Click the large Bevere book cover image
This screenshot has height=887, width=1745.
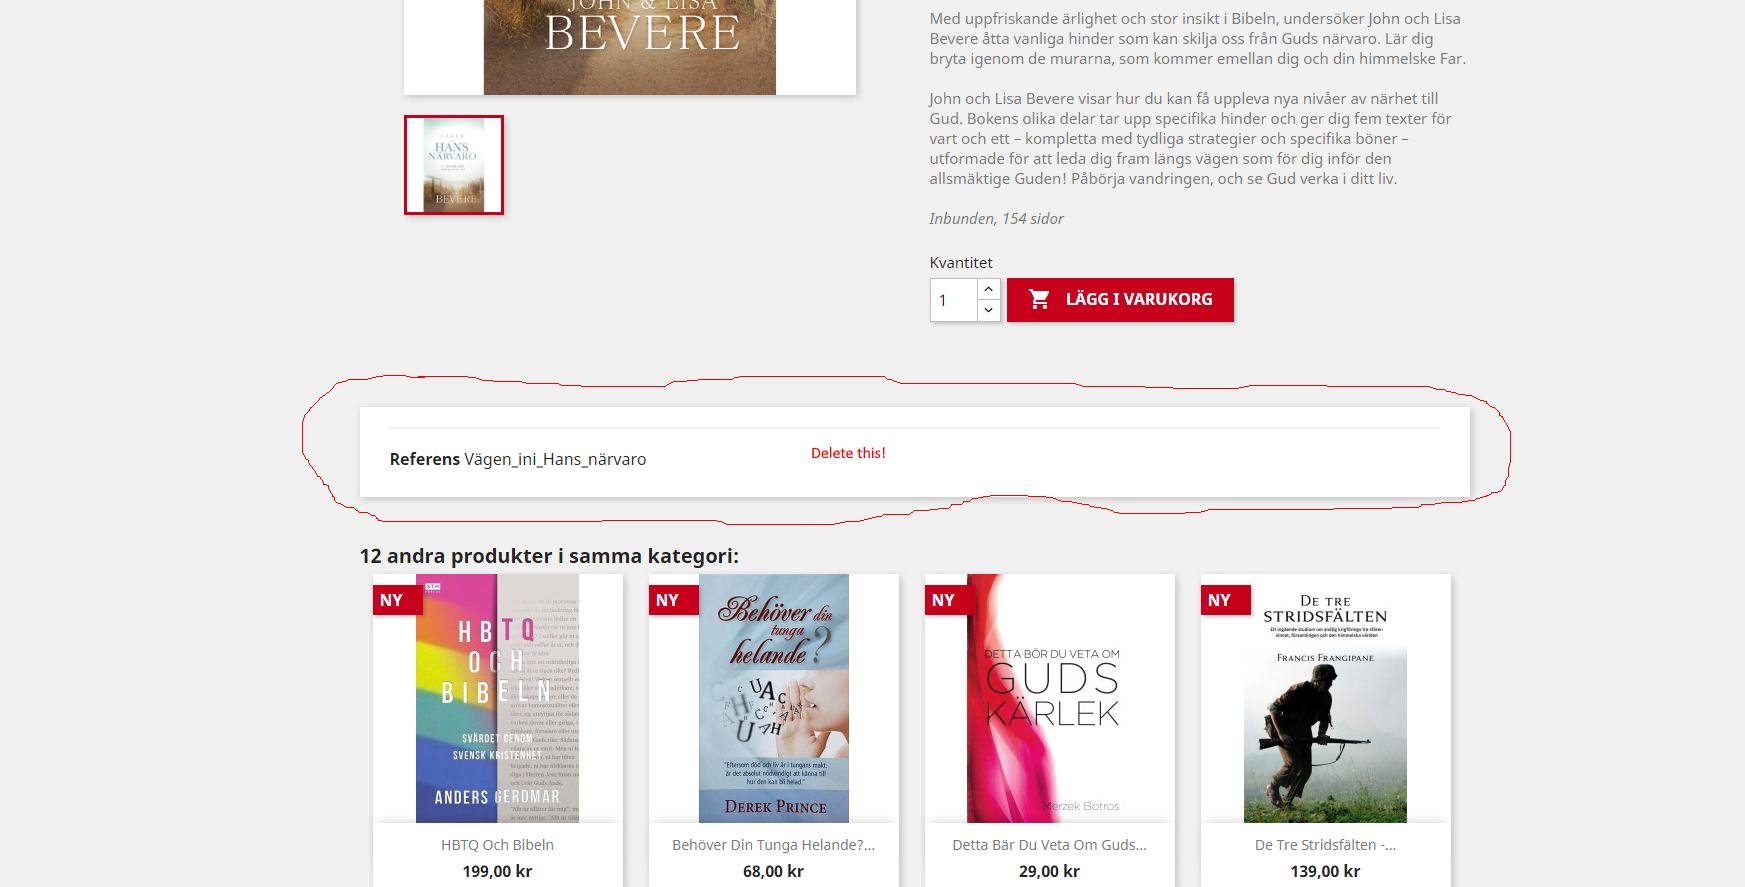[630, 47]
